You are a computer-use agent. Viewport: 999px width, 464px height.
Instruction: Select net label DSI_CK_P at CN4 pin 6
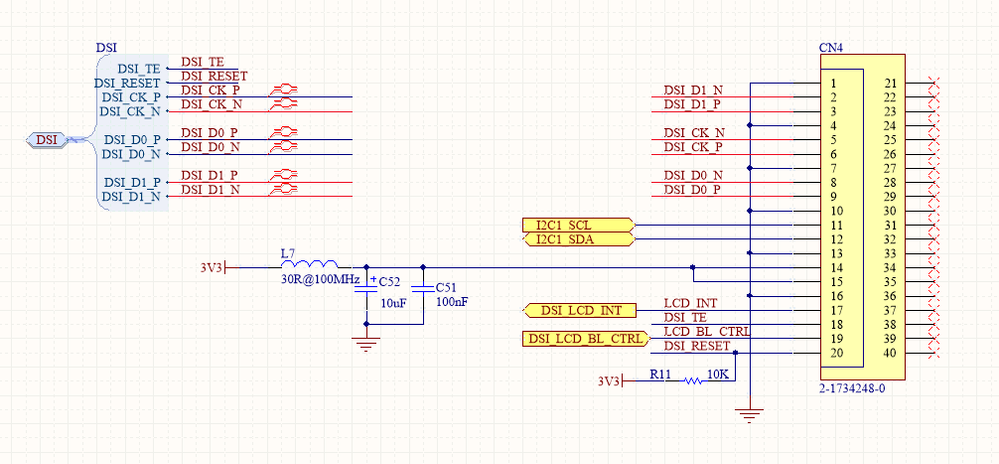click(x=693, y=147)
